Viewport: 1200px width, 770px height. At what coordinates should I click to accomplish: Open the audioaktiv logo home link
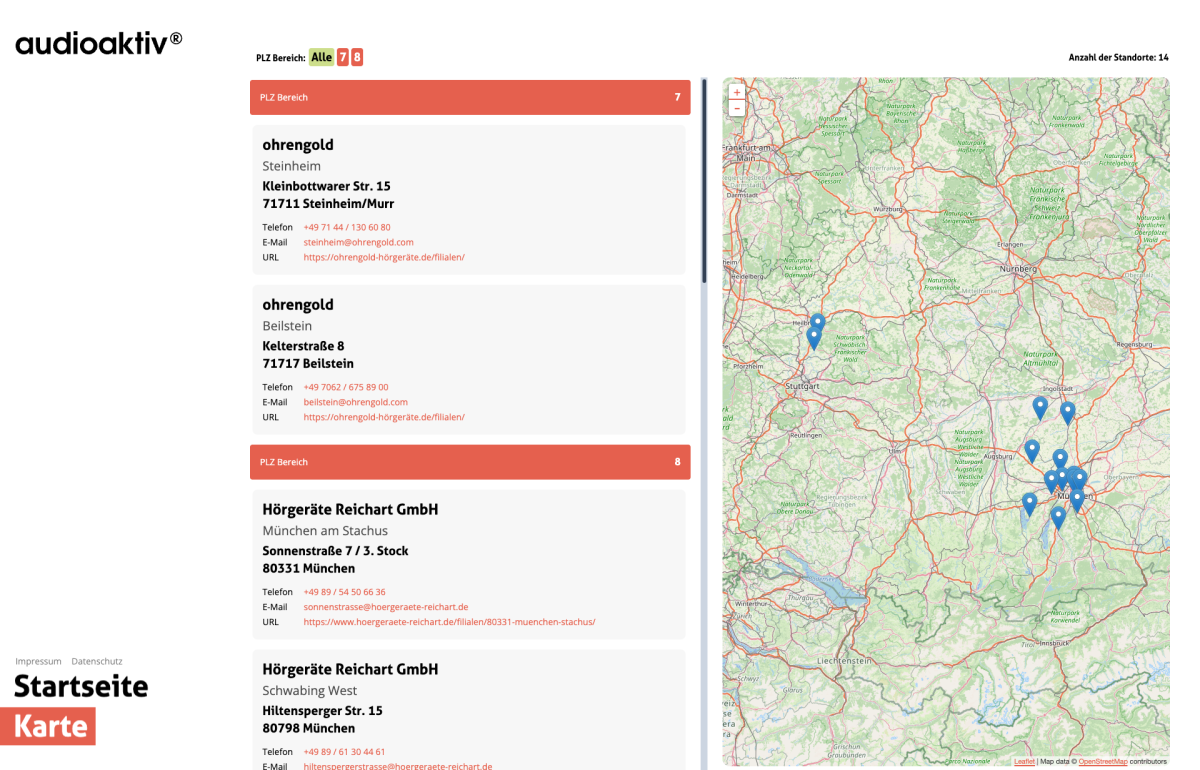(99, 43)
